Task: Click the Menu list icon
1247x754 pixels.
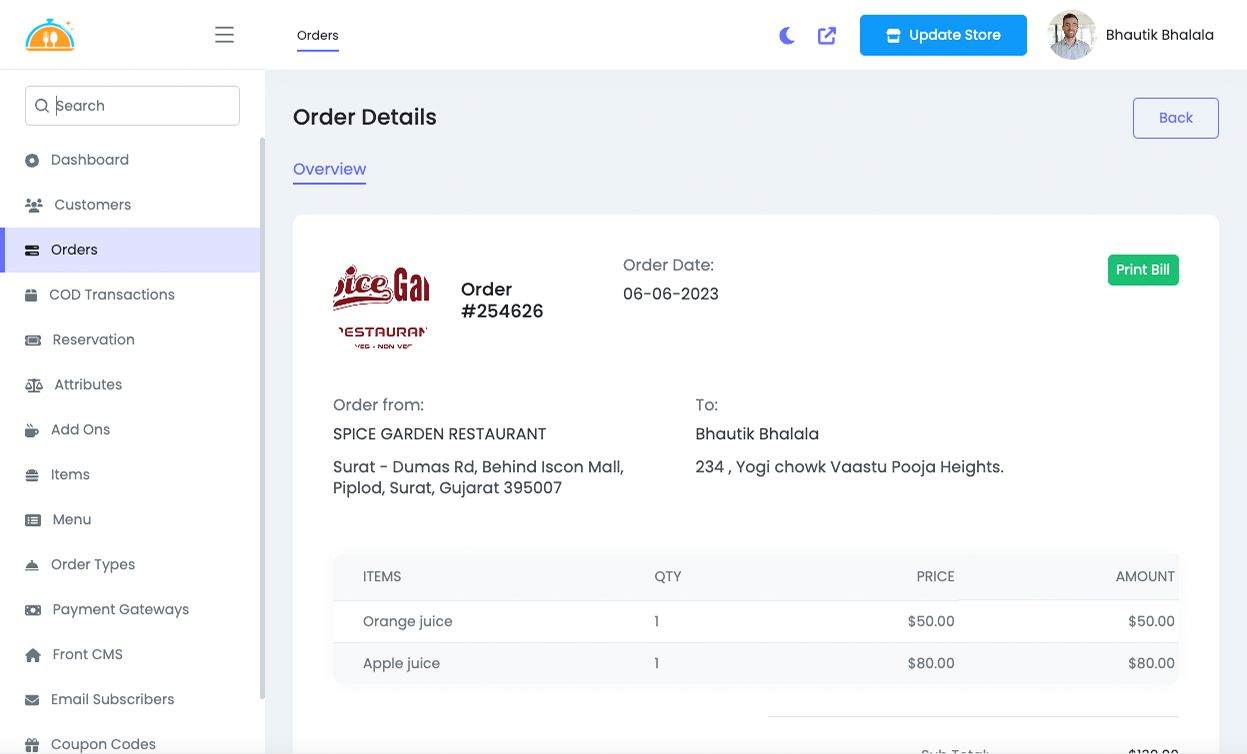Action: click(32, 520)
